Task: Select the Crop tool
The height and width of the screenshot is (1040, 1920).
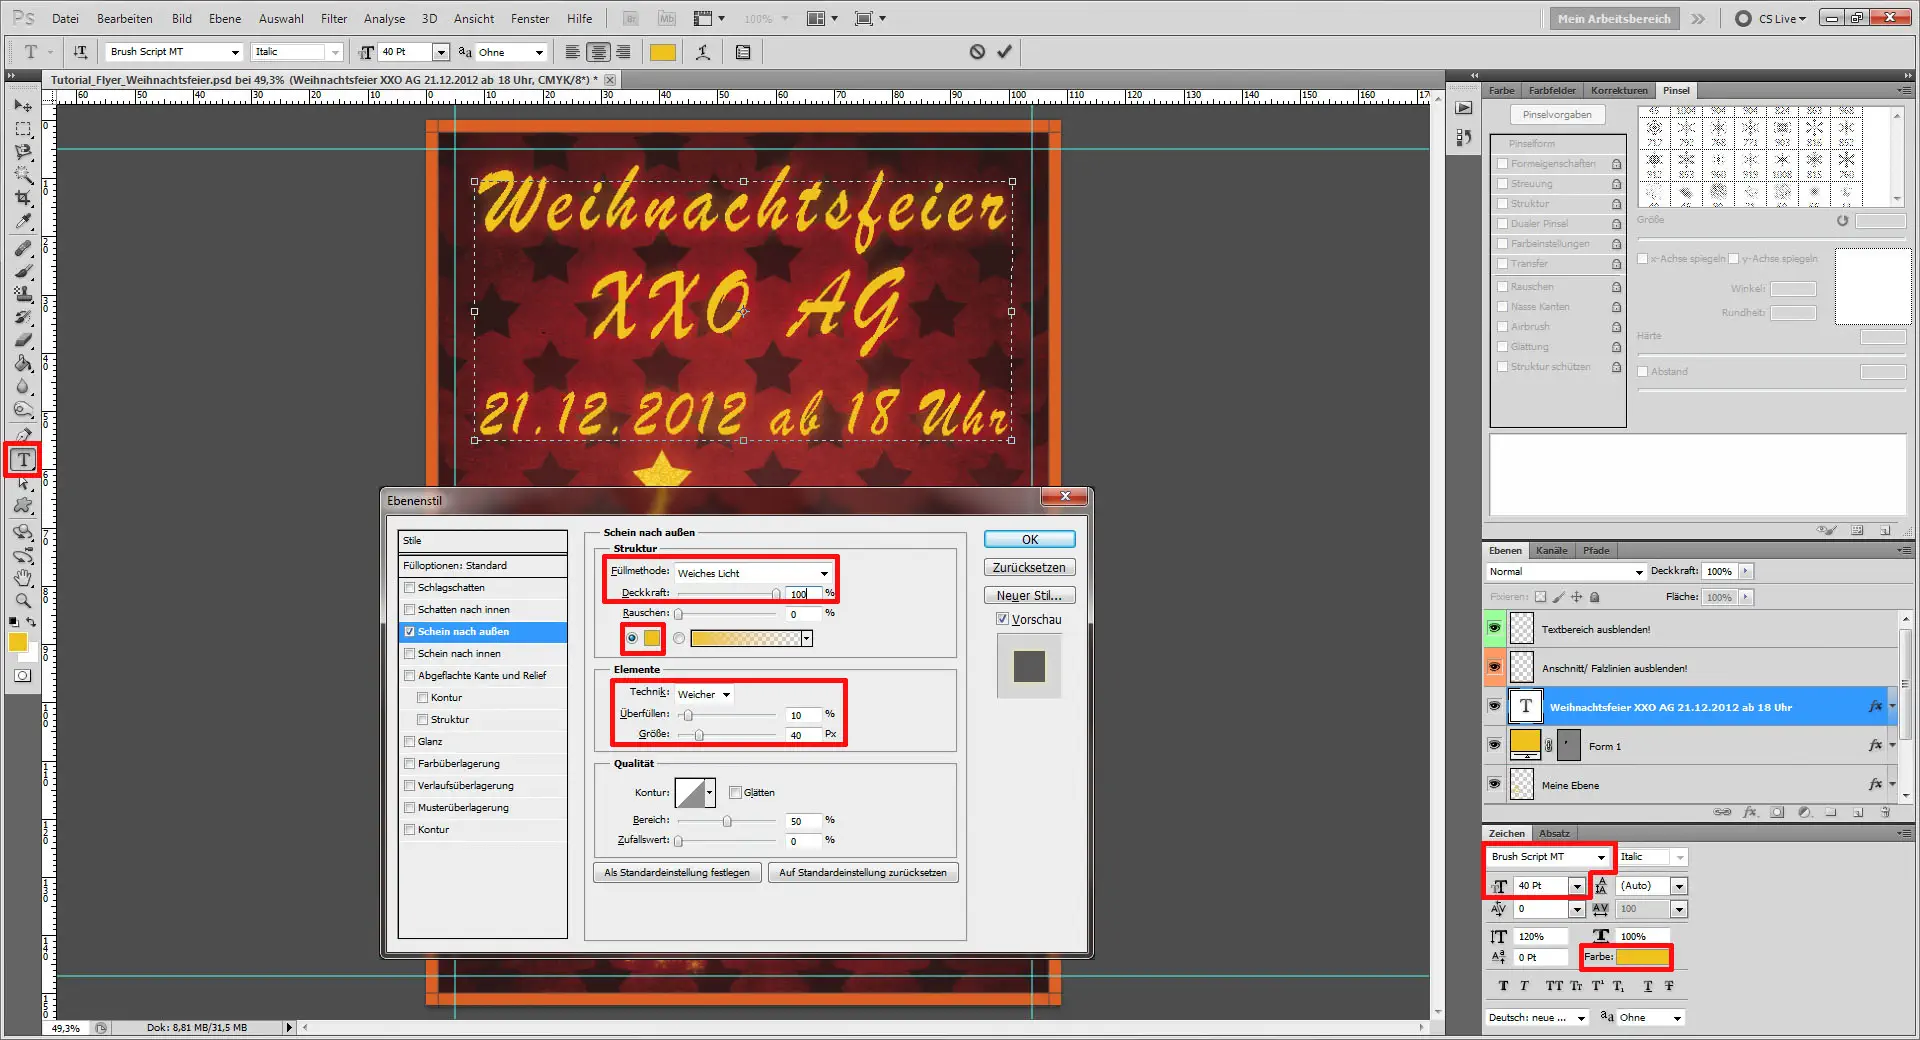Action: point(23,198)
